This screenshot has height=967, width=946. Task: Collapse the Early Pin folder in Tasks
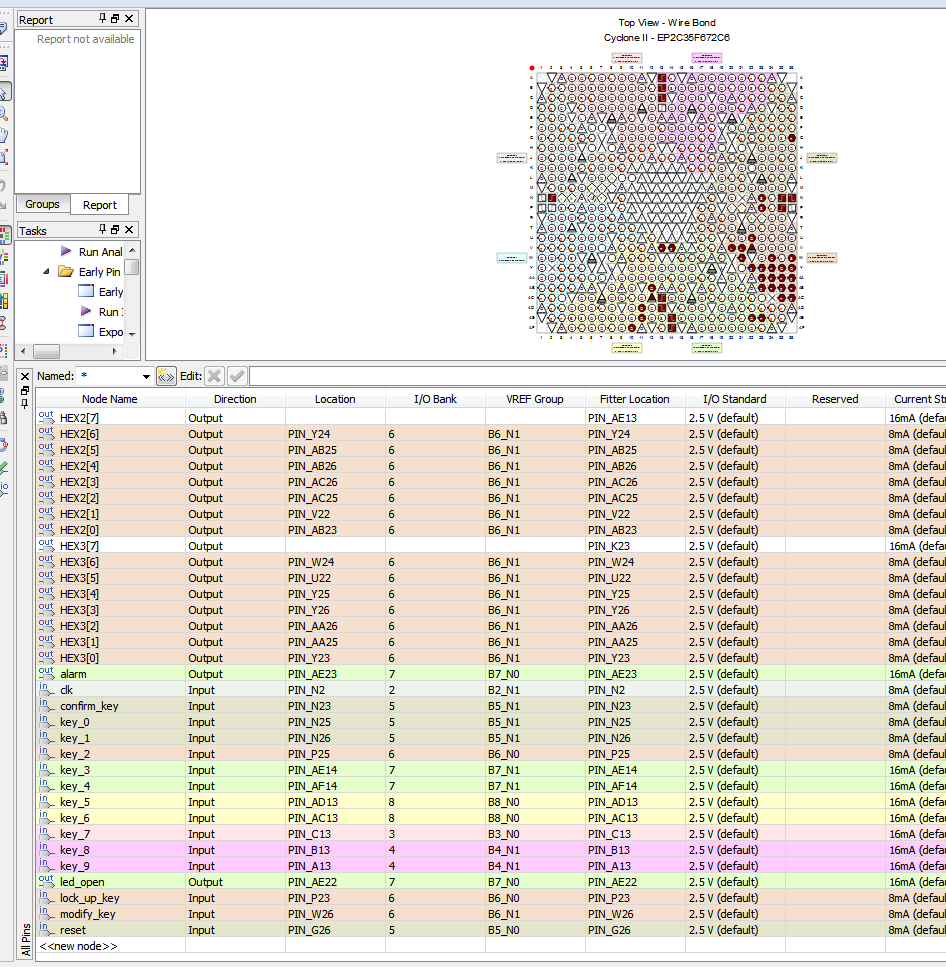coord(47,272)
